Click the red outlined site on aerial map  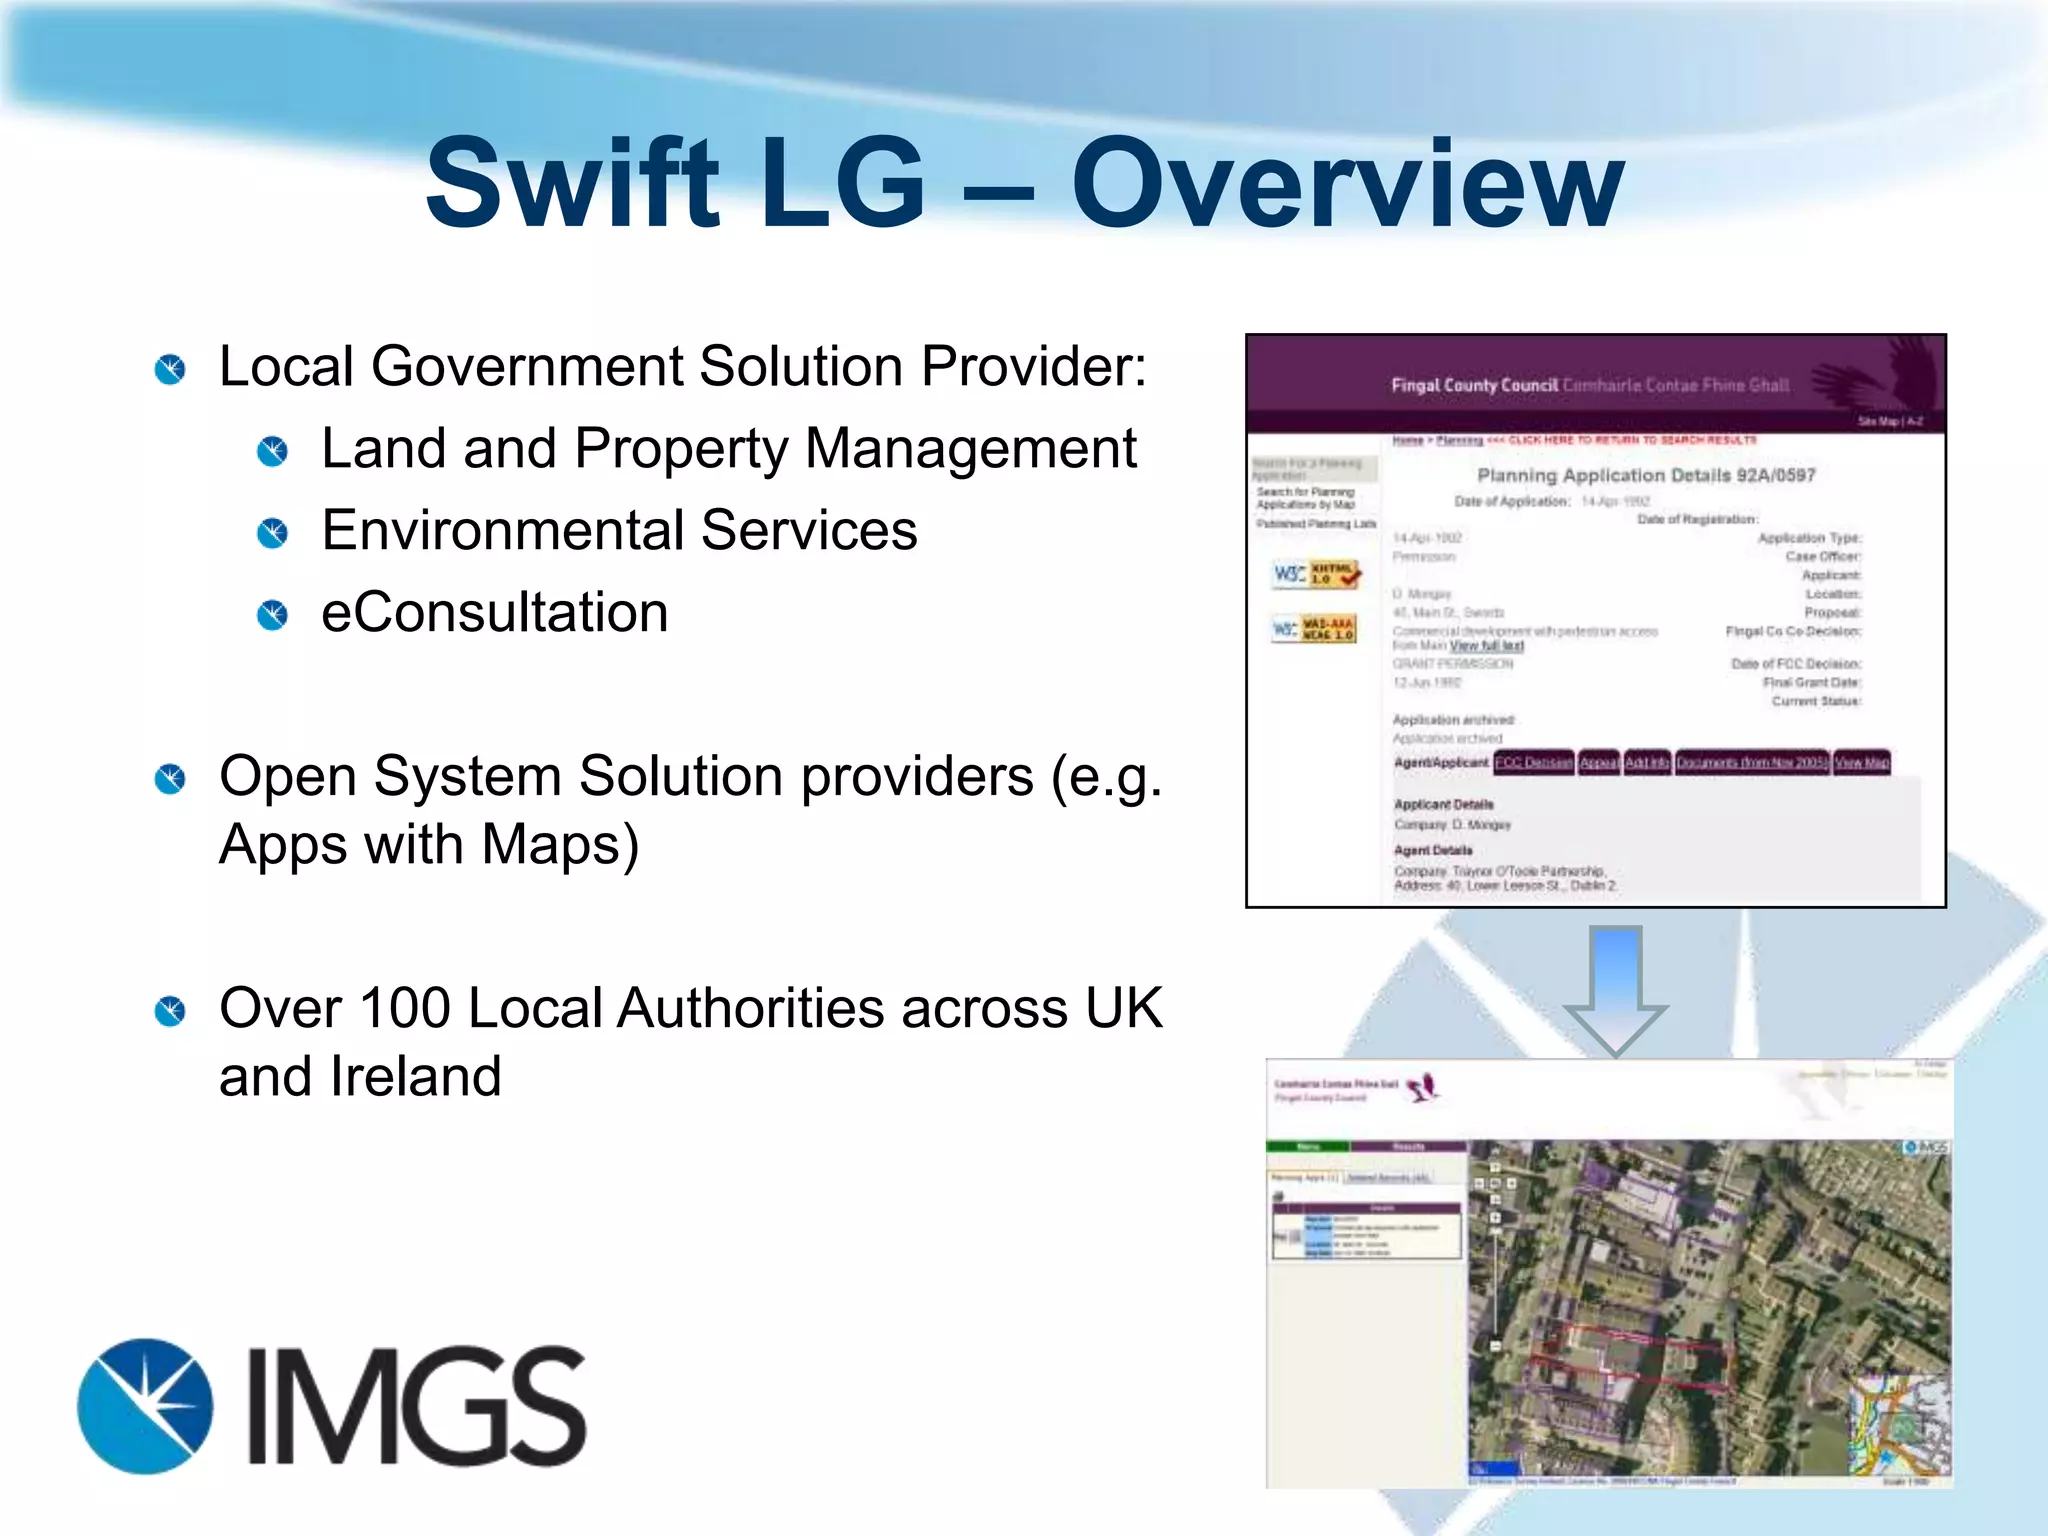(x=1632, y=1358)
